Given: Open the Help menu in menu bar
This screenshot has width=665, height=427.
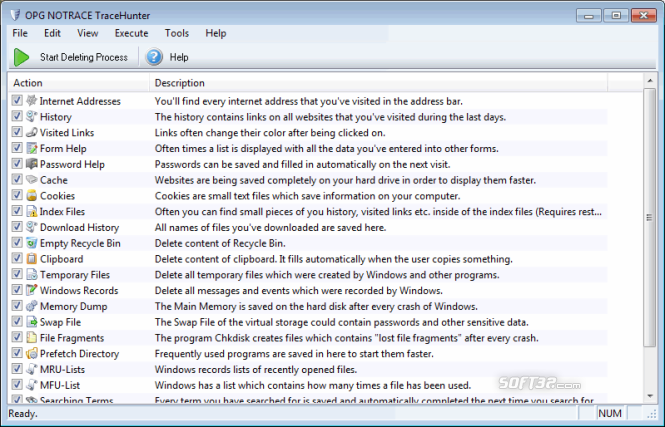Looking at the screenshot, I should pyautogui.click(x=215, y=33).
